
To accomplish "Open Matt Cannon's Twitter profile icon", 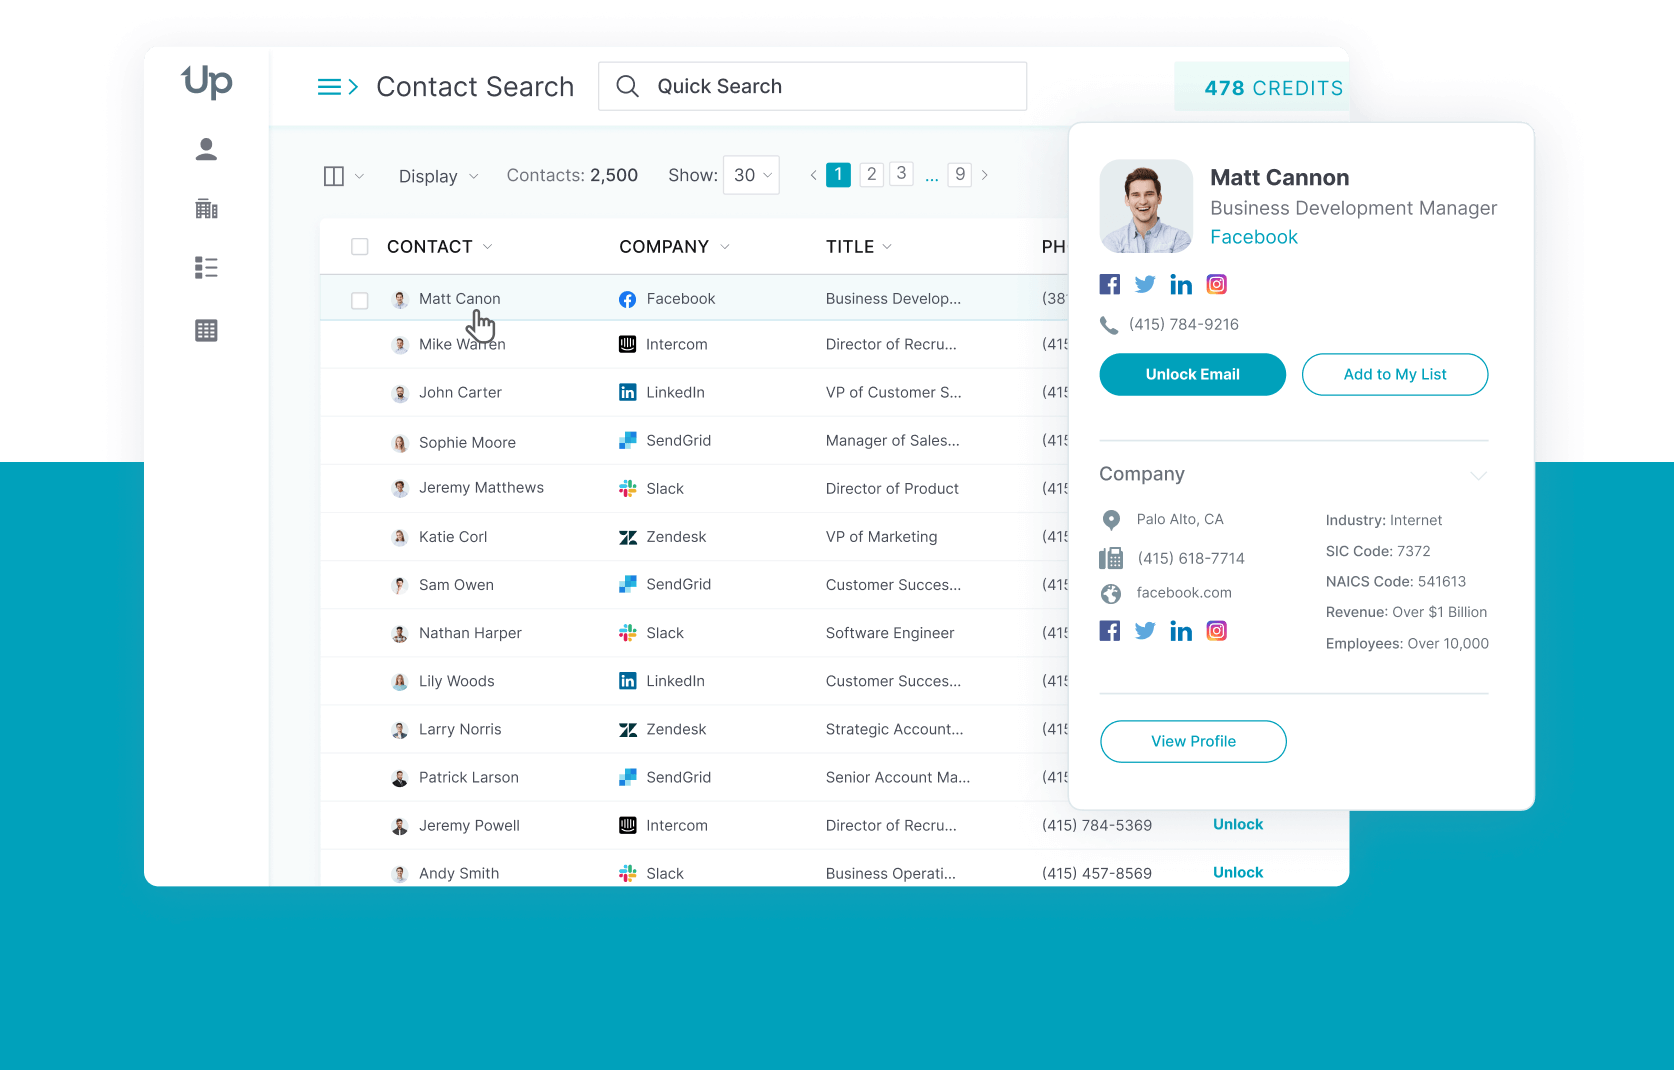I will (1145, 284).
